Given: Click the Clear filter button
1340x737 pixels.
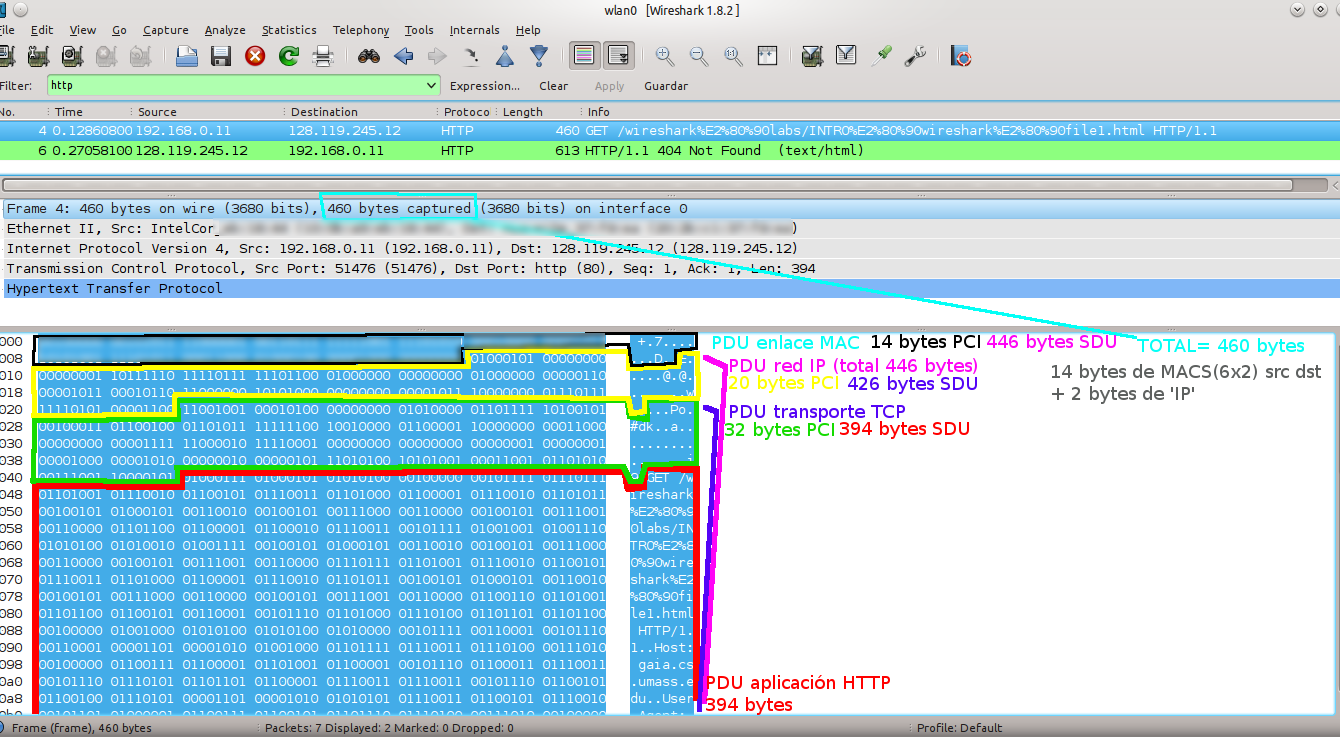Looking at the screenshot, I should click(553, 86).
